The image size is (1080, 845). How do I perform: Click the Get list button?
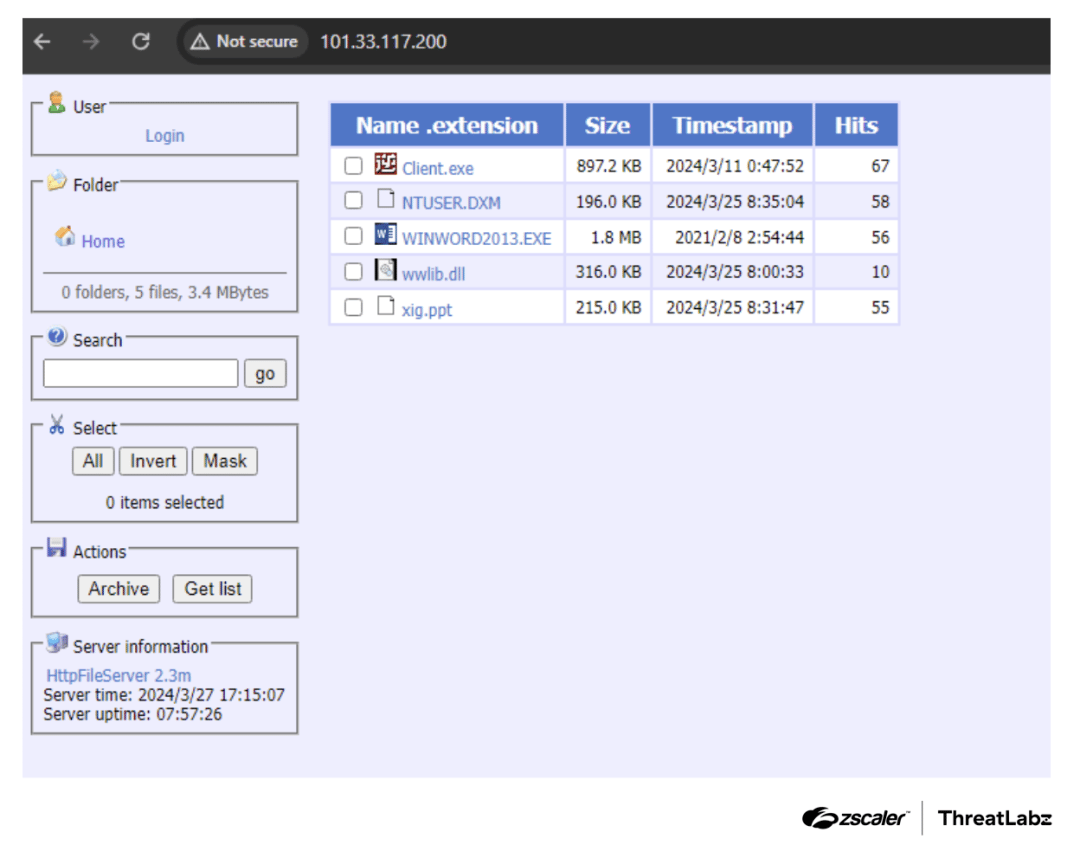click(212, 589)
